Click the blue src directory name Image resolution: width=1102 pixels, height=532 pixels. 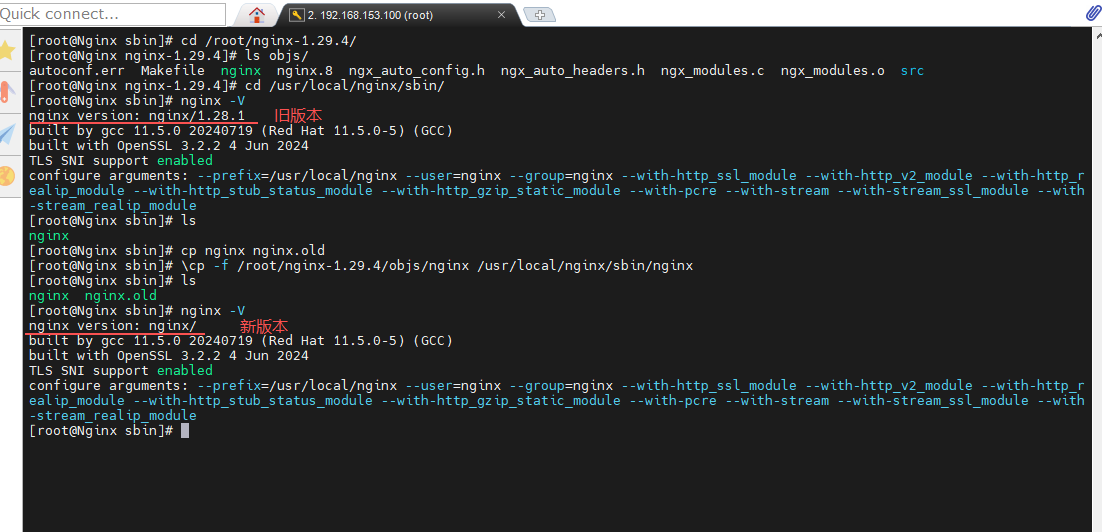click(x=912, y=70)
